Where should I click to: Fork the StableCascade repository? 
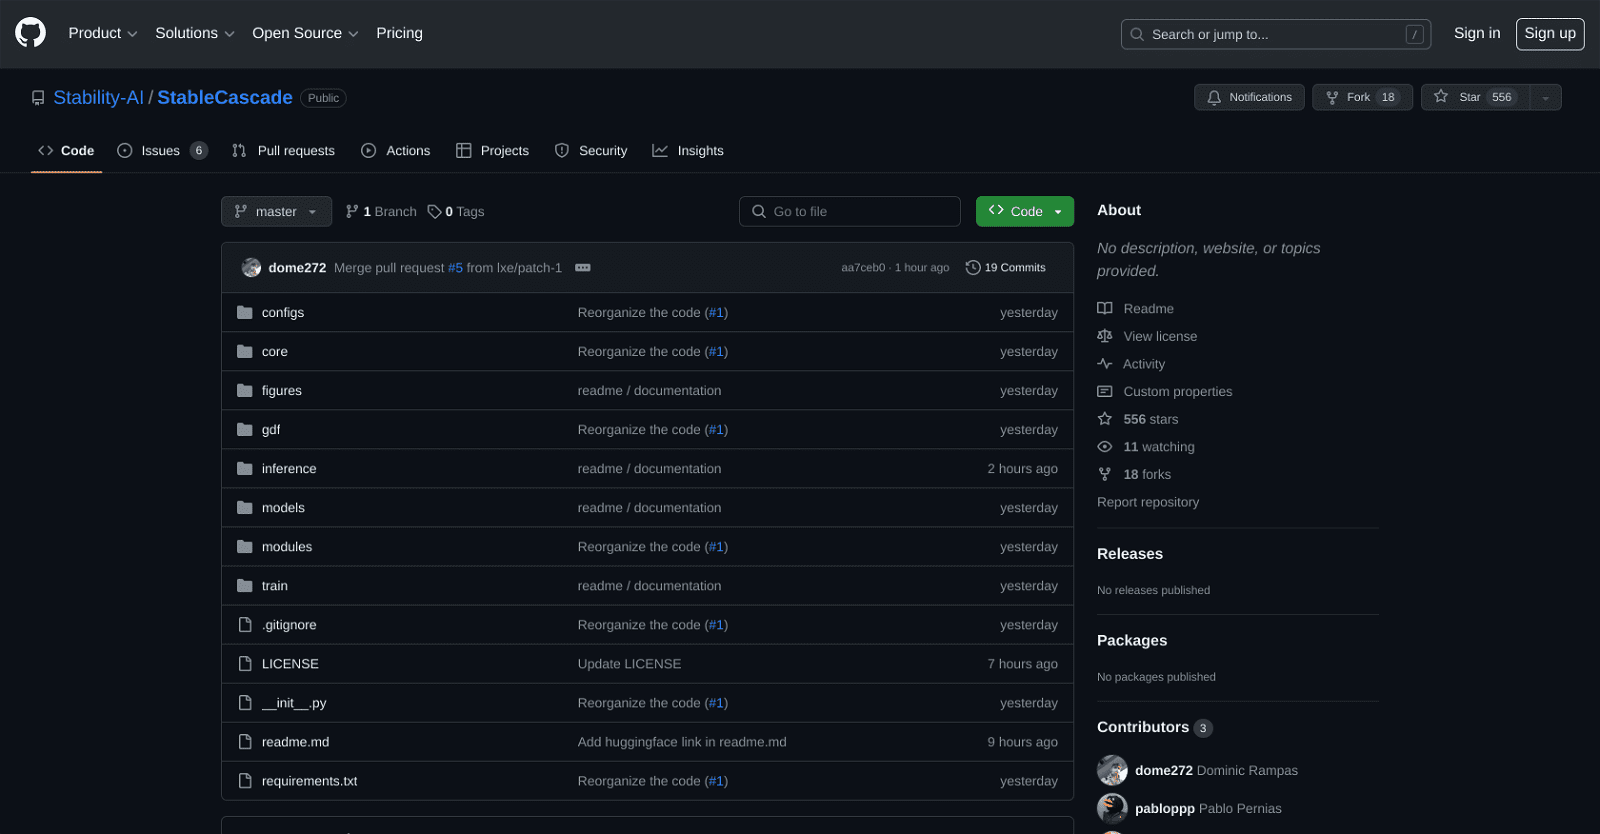[x=1361, y=97]
